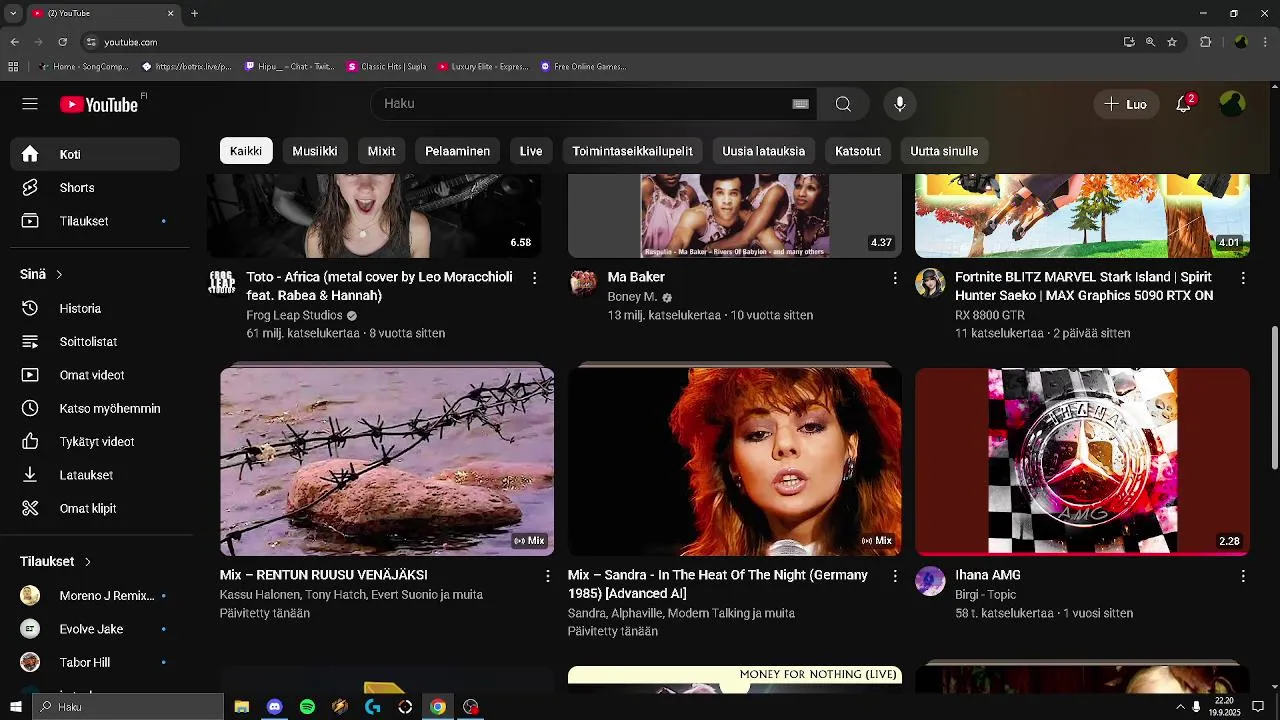Click the Luo create button
This screenshot has width=1280, height=720.
[x=1126, y=104]
